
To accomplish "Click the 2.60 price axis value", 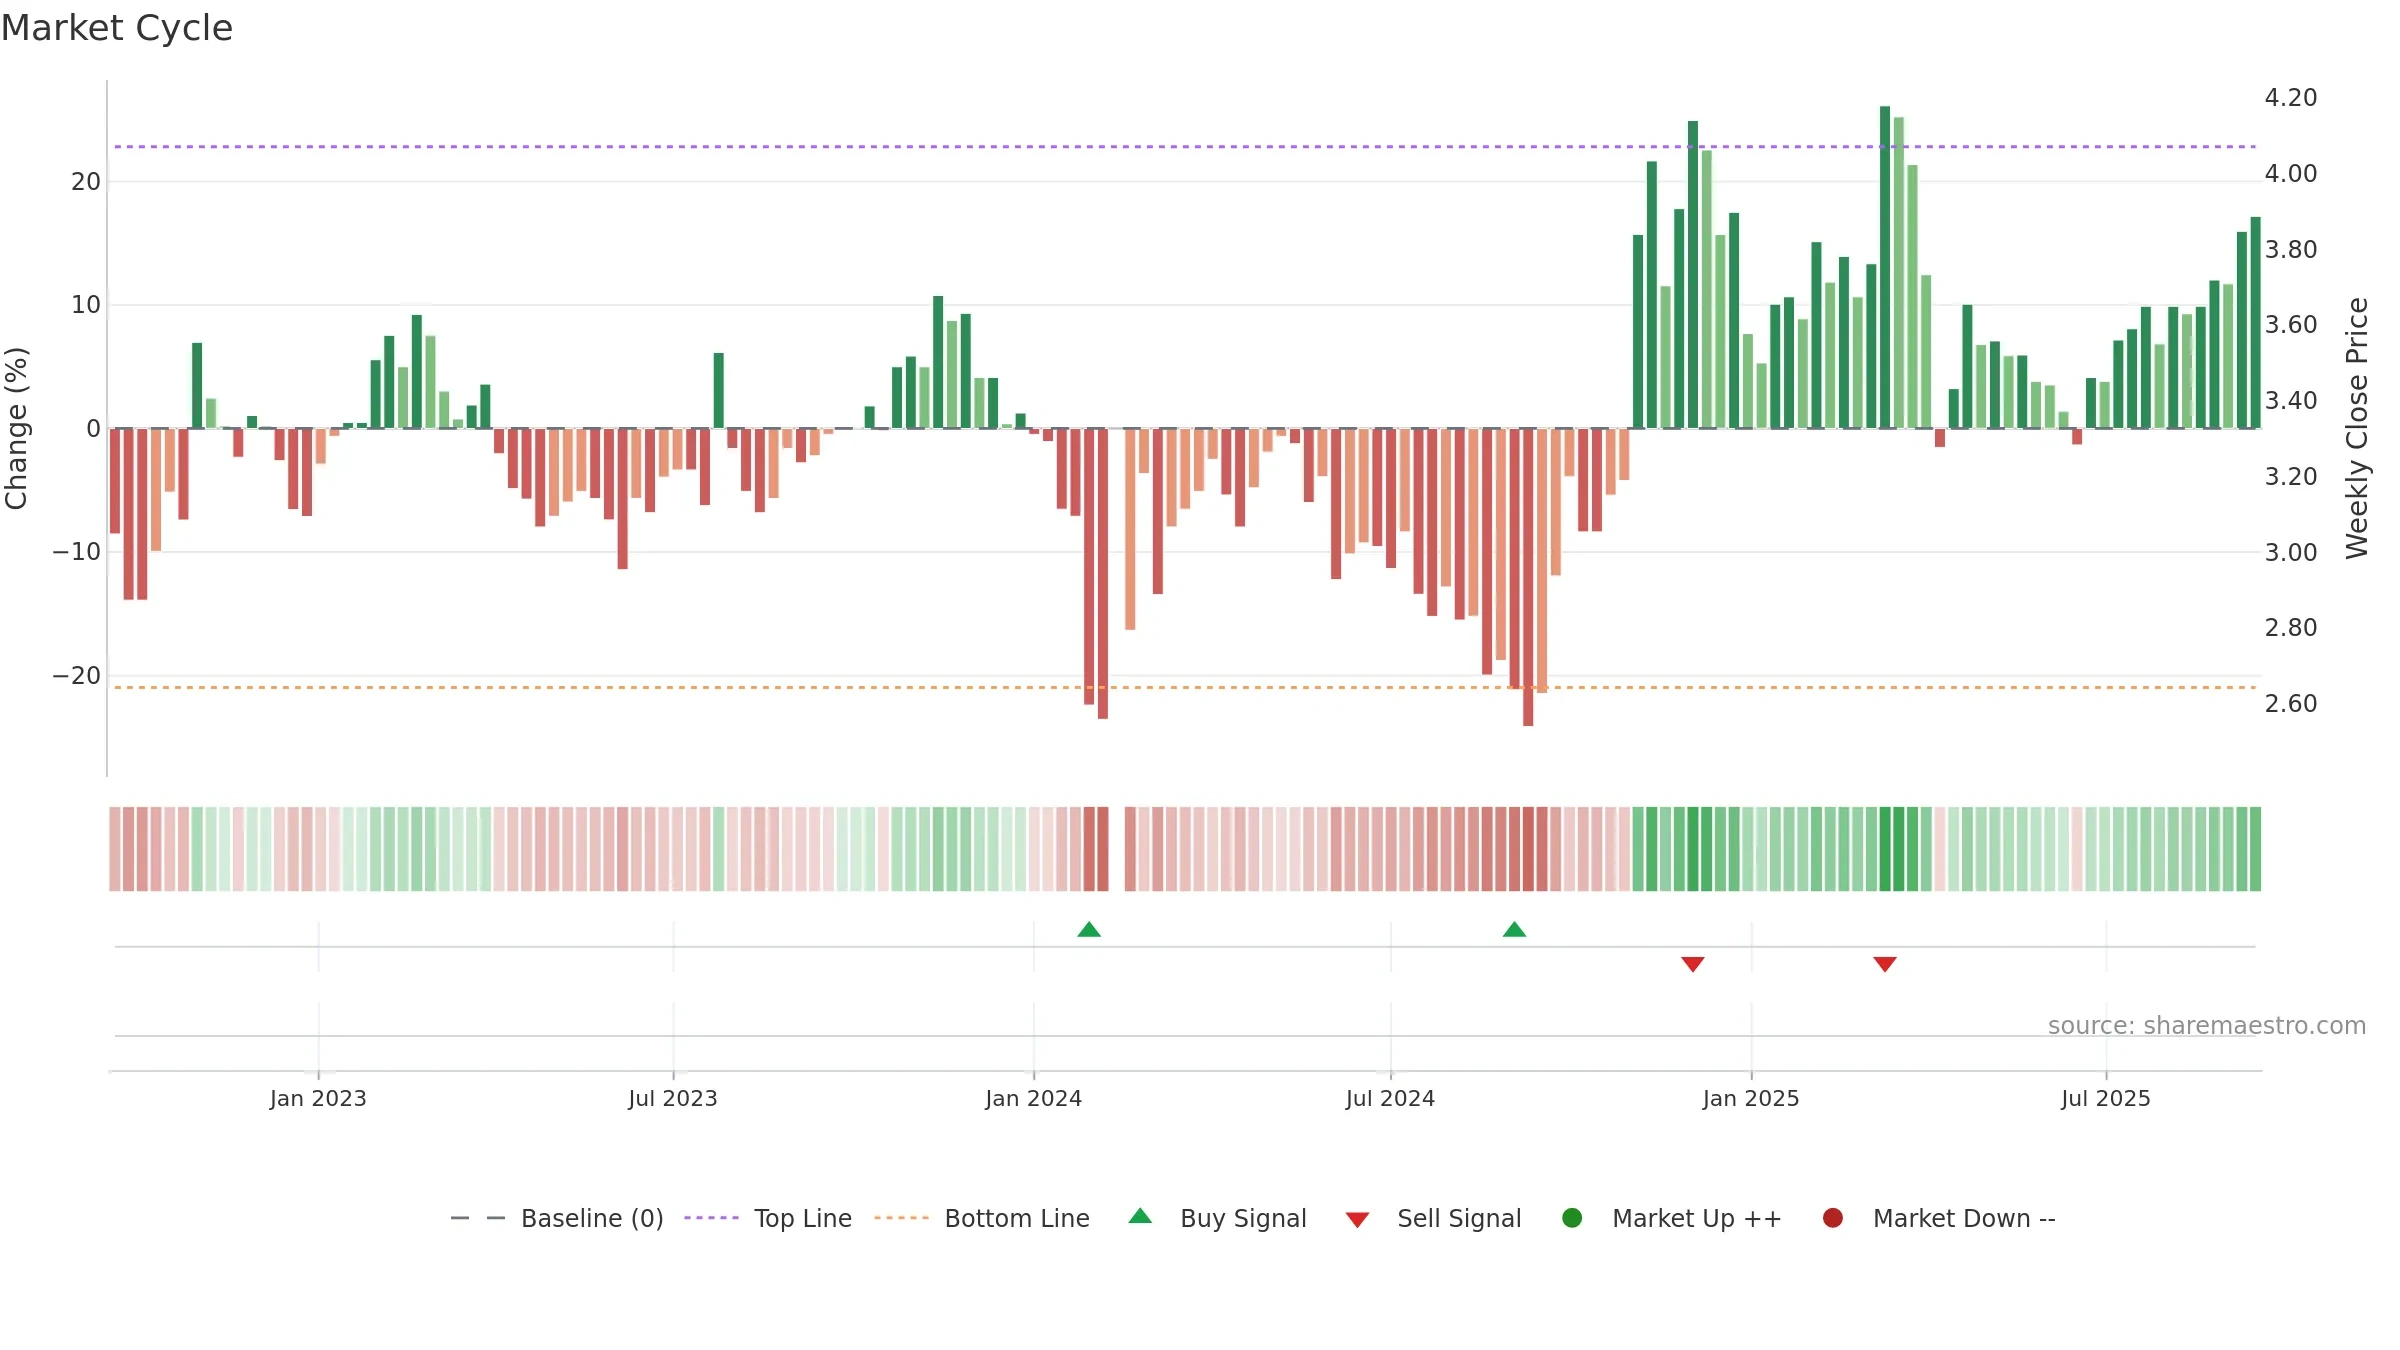I will click(x=2291, y=704).
